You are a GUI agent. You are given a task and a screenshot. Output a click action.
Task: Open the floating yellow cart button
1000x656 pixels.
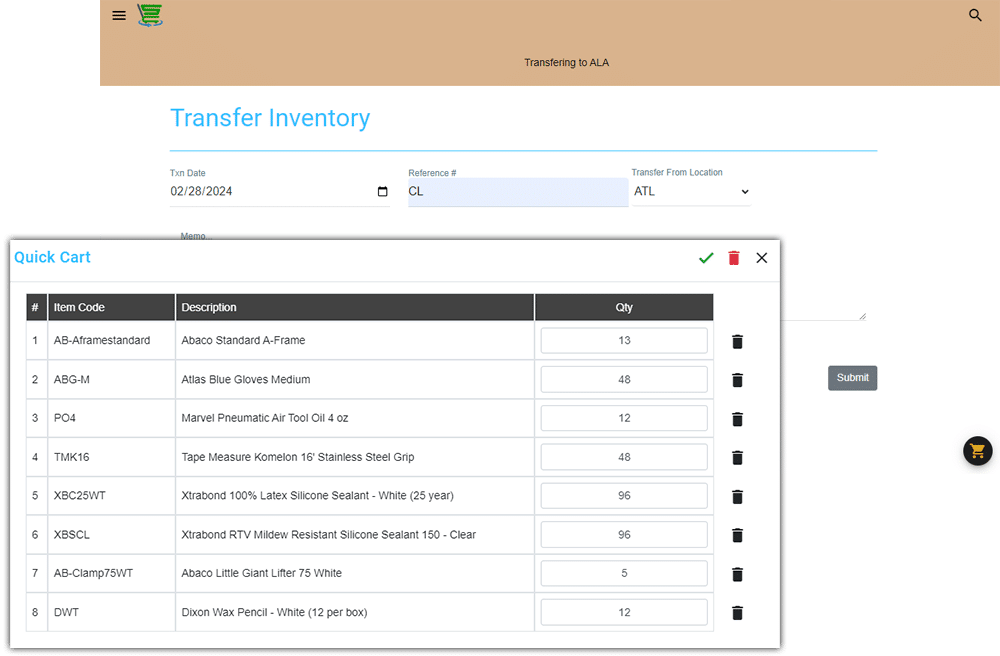(977, 451)
